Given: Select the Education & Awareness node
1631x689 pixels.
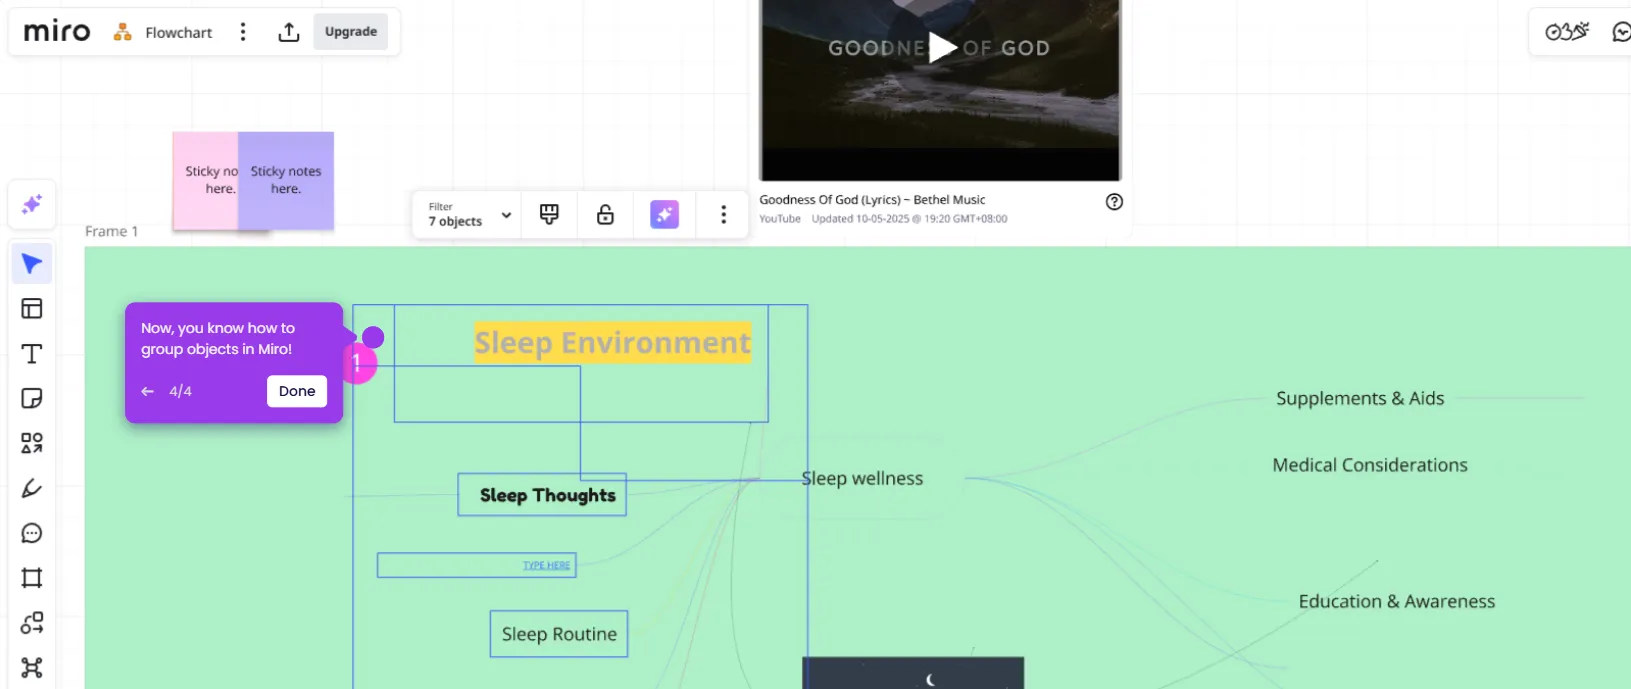Looking at the screenshot, I should (1397, 601).
